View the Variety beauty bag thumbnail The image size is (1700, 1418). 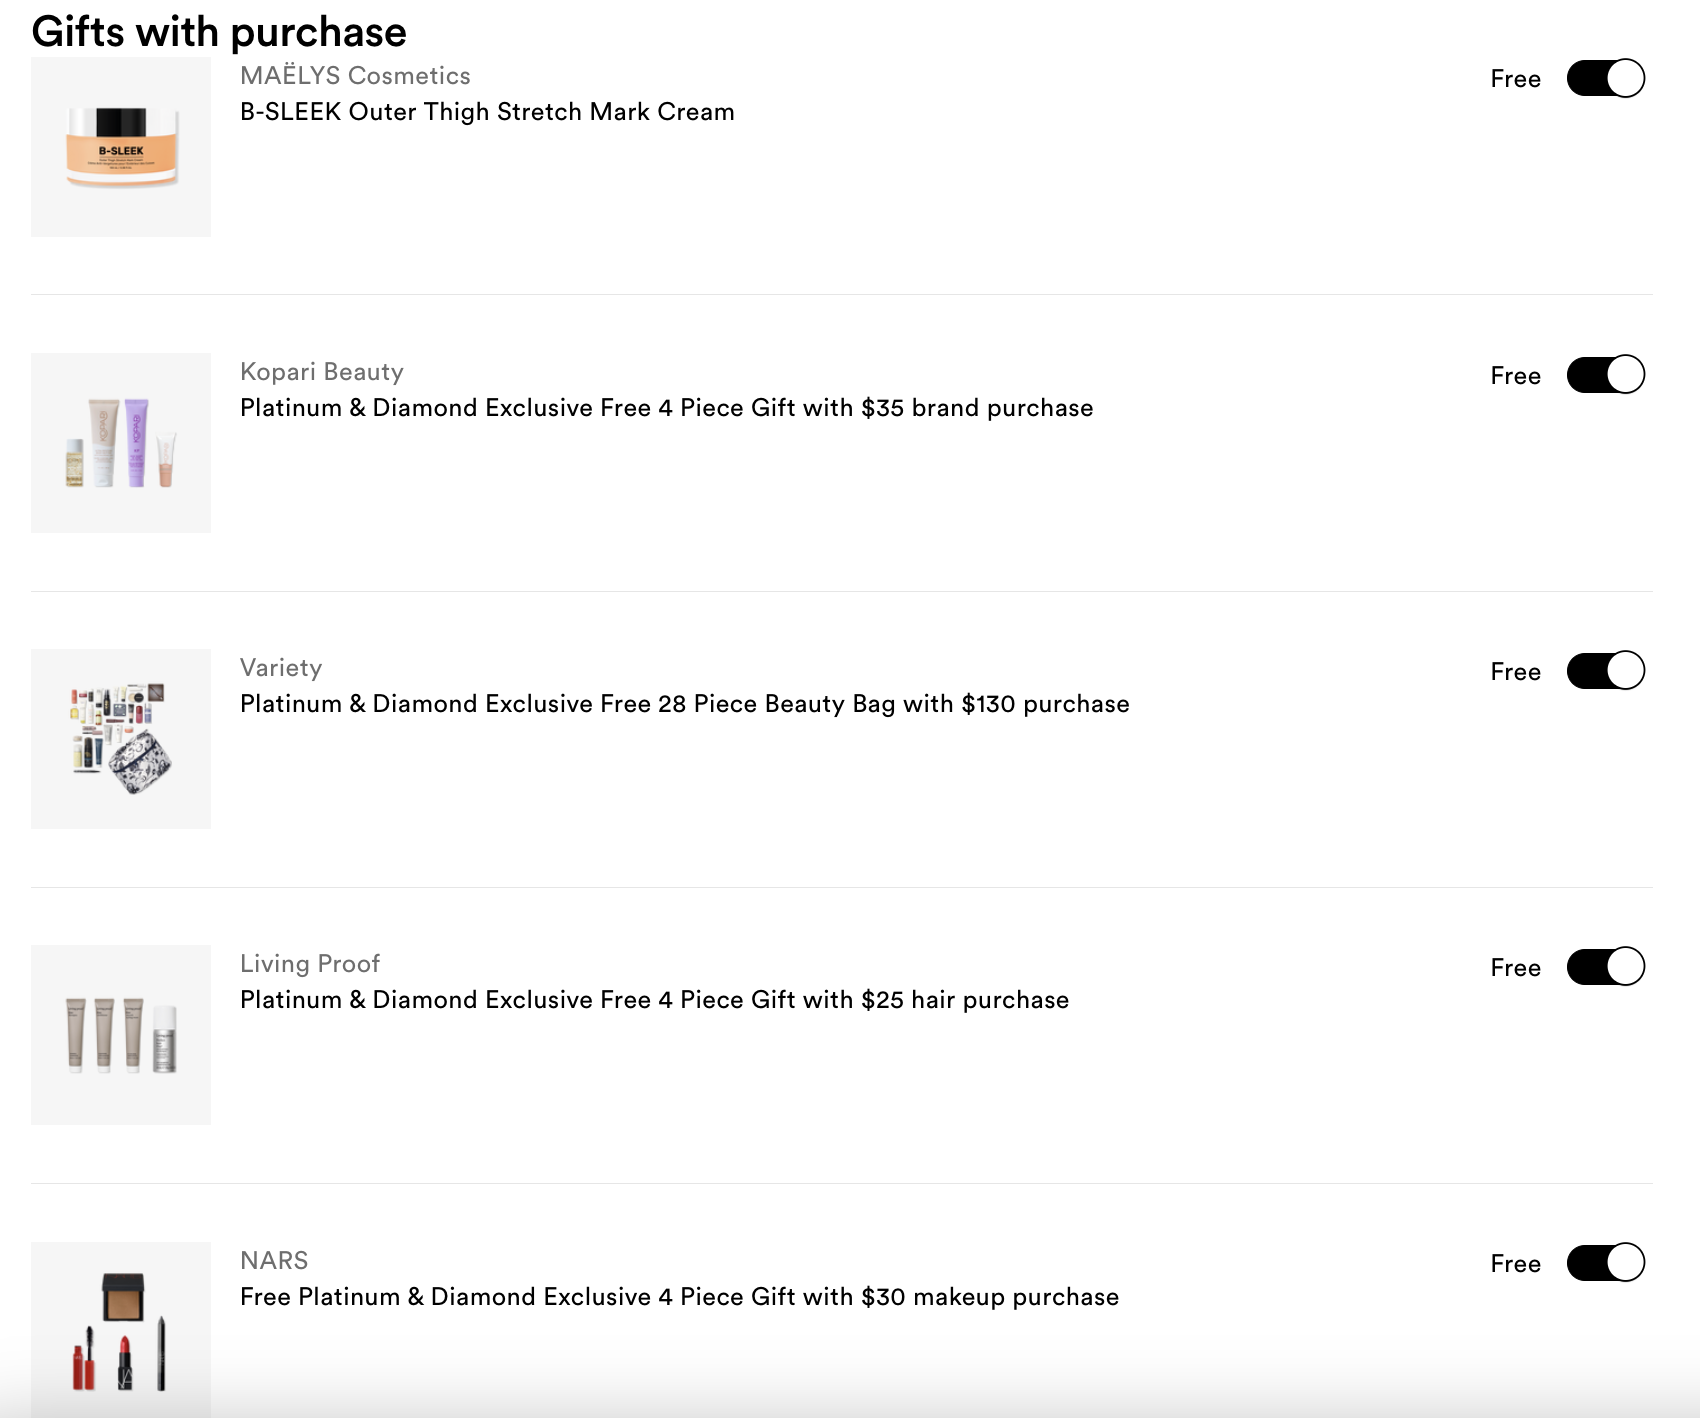point(121,739)
